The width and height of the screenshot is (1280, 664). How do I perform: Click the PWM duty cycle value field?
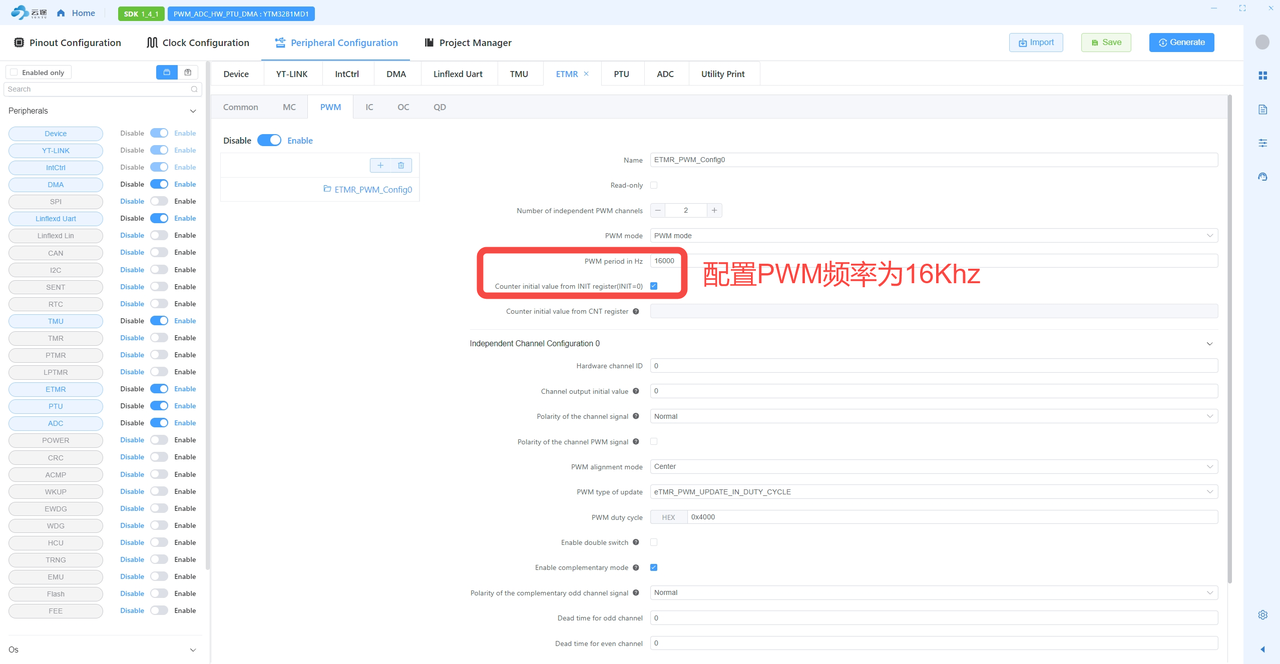952,517
